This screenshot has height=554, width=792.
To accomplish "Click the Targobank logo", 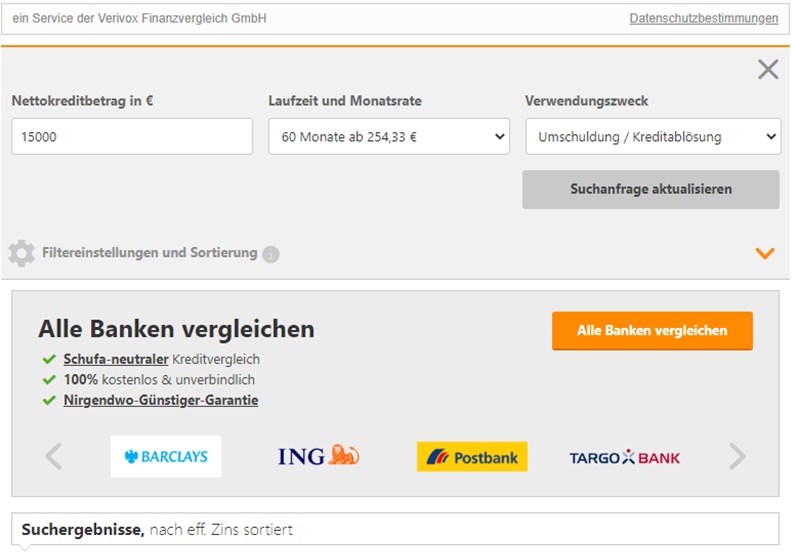I will click(x=624, y=457).
